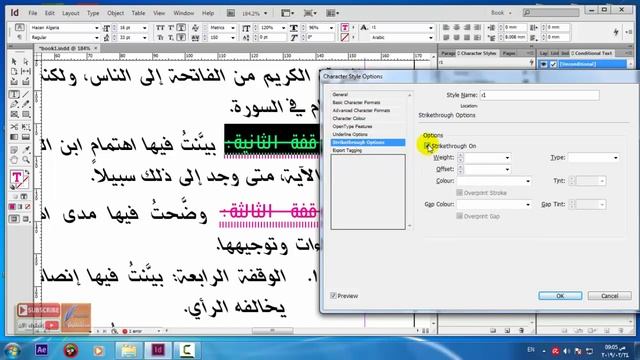Toggle the Overprint Gap checkbox
This screenshot has height=360, width=640.
pyautogui.click(x=460, y=216)
